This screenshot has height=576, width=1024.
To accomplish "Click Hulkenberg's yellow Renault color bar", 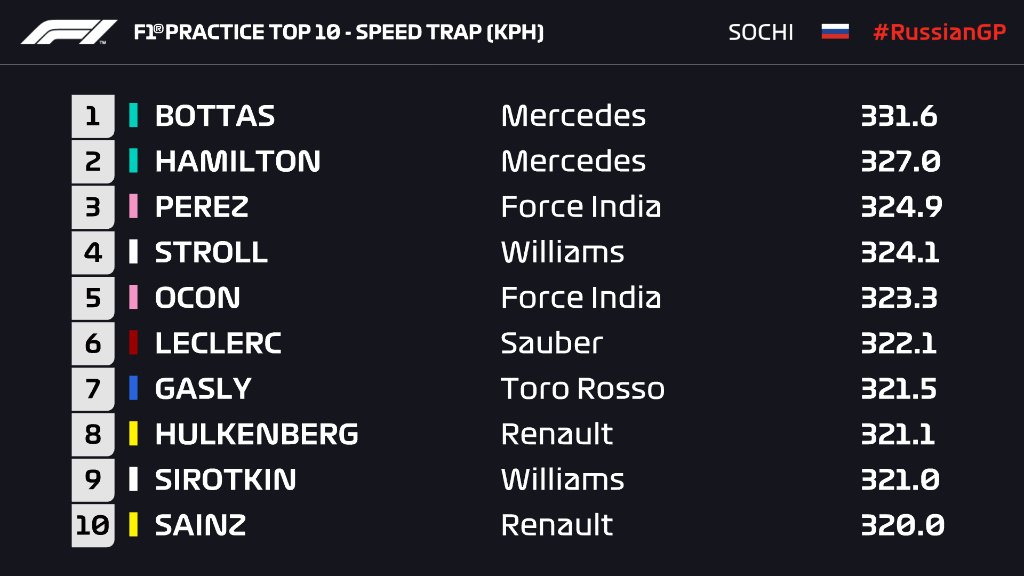I will [x=133, y=434].
